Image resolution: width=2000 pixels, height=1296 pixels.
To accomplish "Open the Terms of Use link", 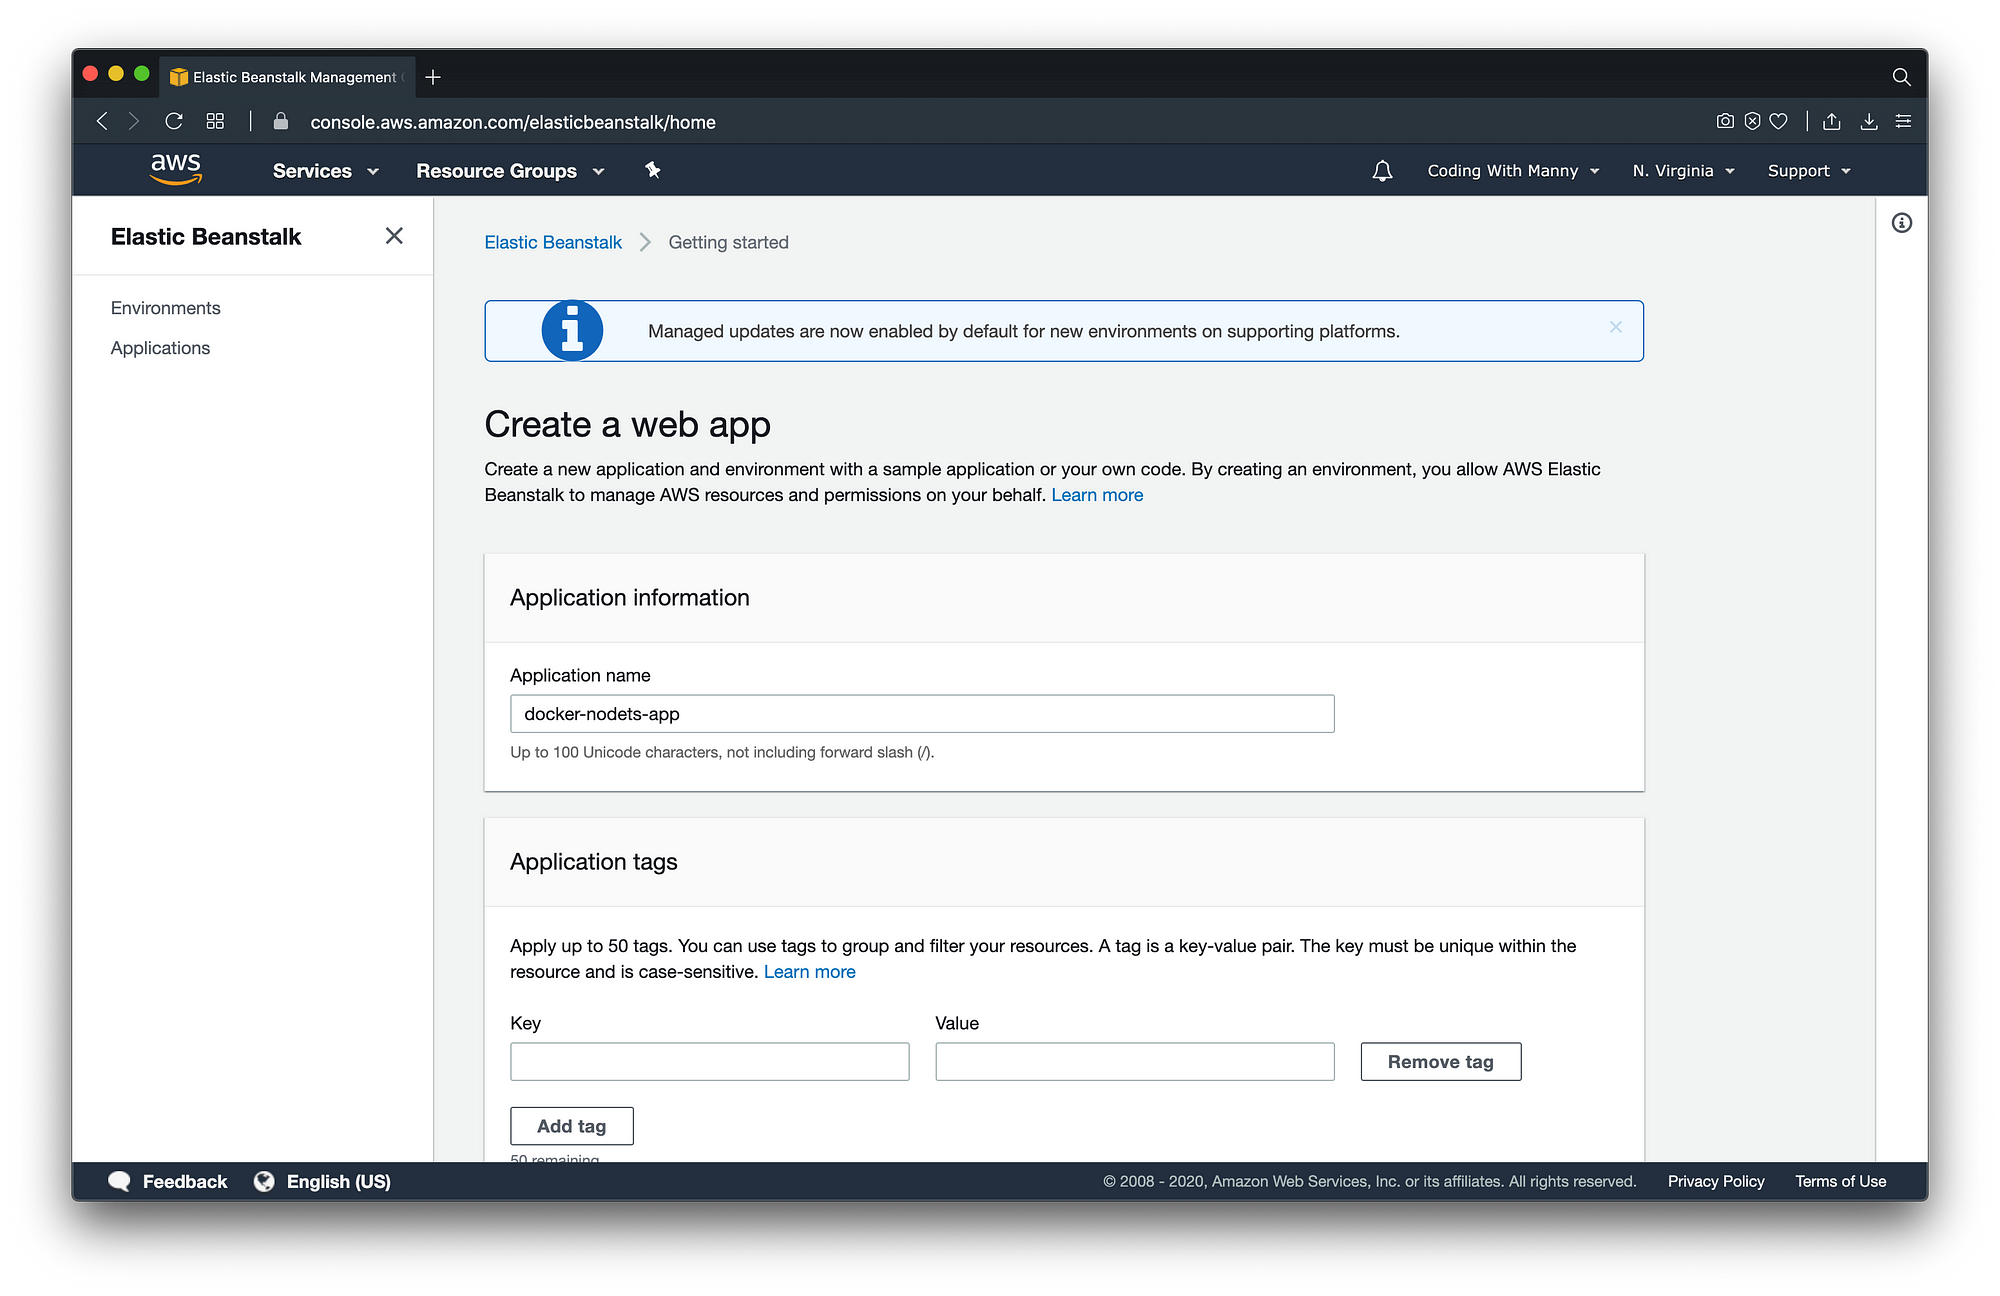I will click(x=1840, y=1181).
